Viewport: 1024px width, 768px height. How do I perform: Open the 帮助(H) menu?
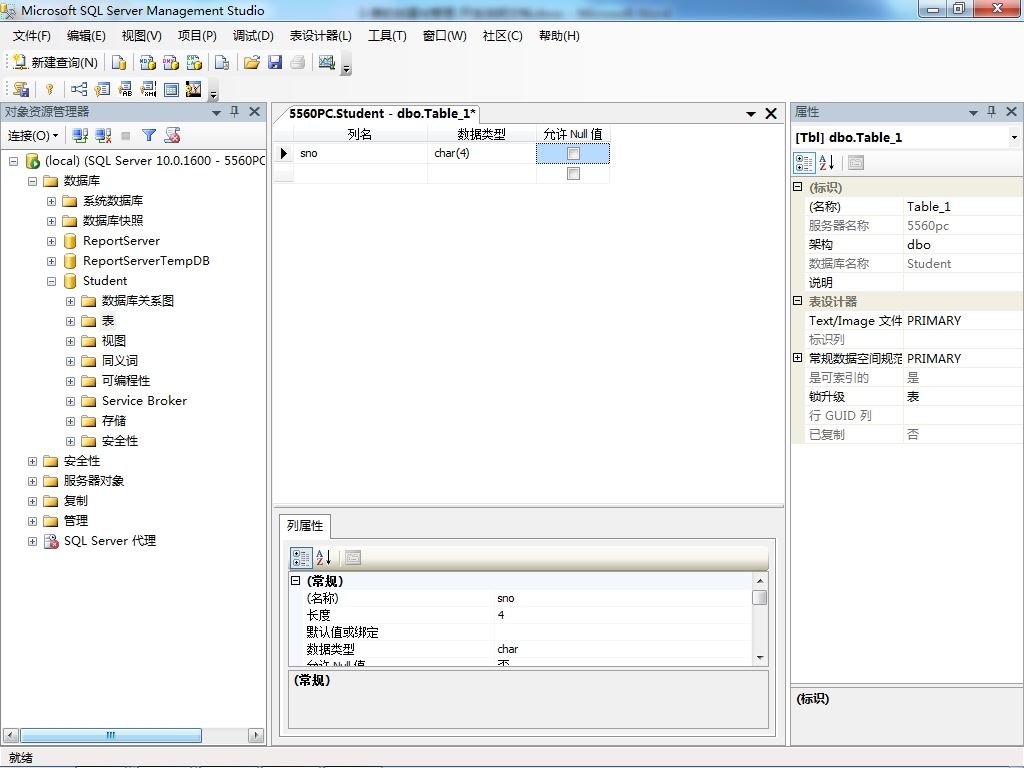tap(559, 36)
